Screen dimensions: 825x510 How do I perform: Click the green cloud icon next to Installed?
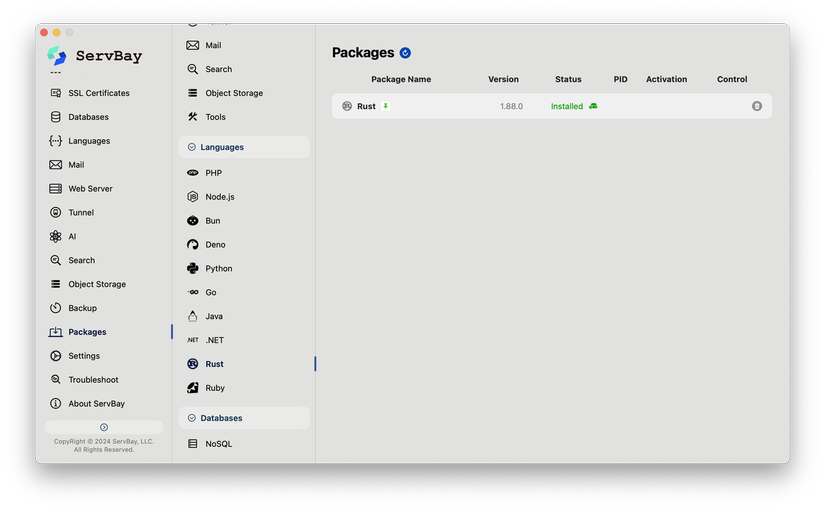pos(593,106)
